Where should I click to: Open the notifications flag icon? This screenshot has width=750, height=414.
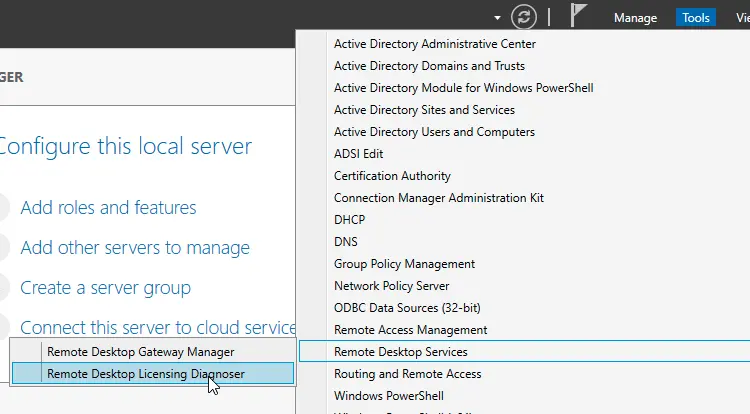[579, 17]
